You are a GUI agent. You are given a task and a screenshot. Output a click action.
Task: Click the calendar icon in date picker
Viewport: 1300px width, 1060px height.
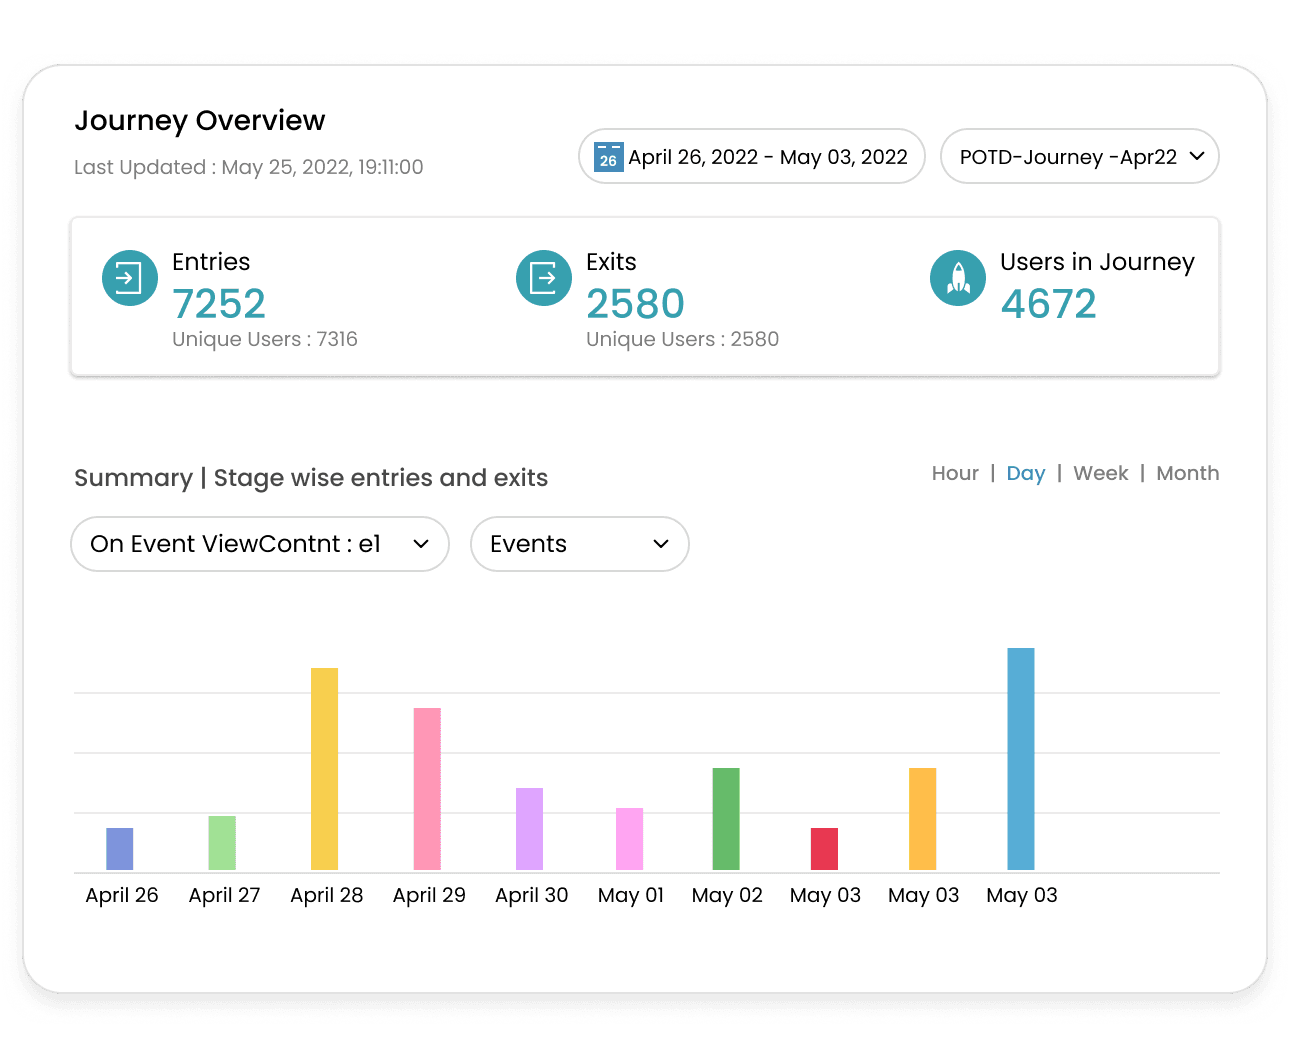(607, 156)
